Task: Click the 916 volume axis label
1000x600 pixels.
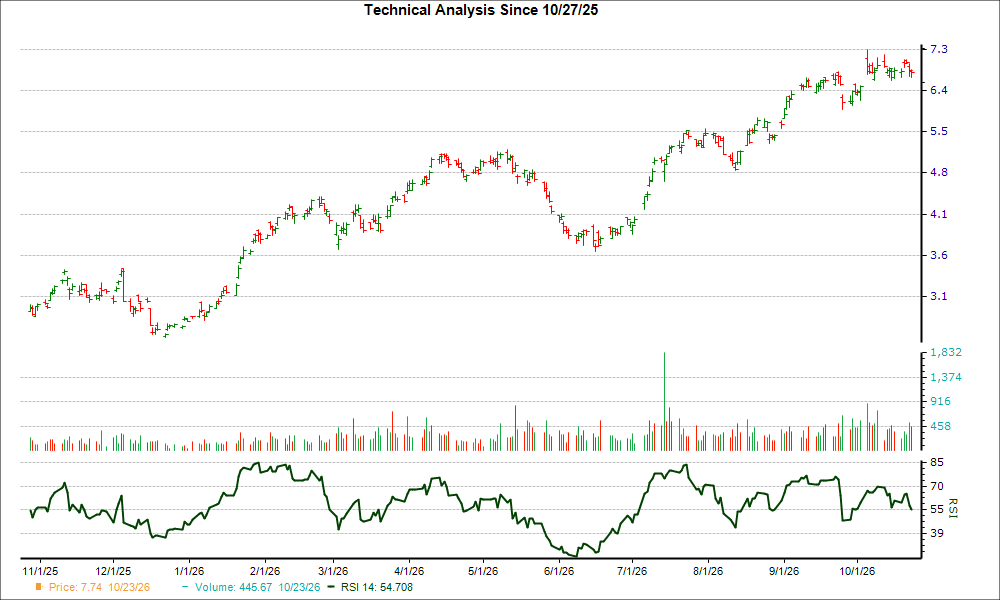Action: [940, 401]
